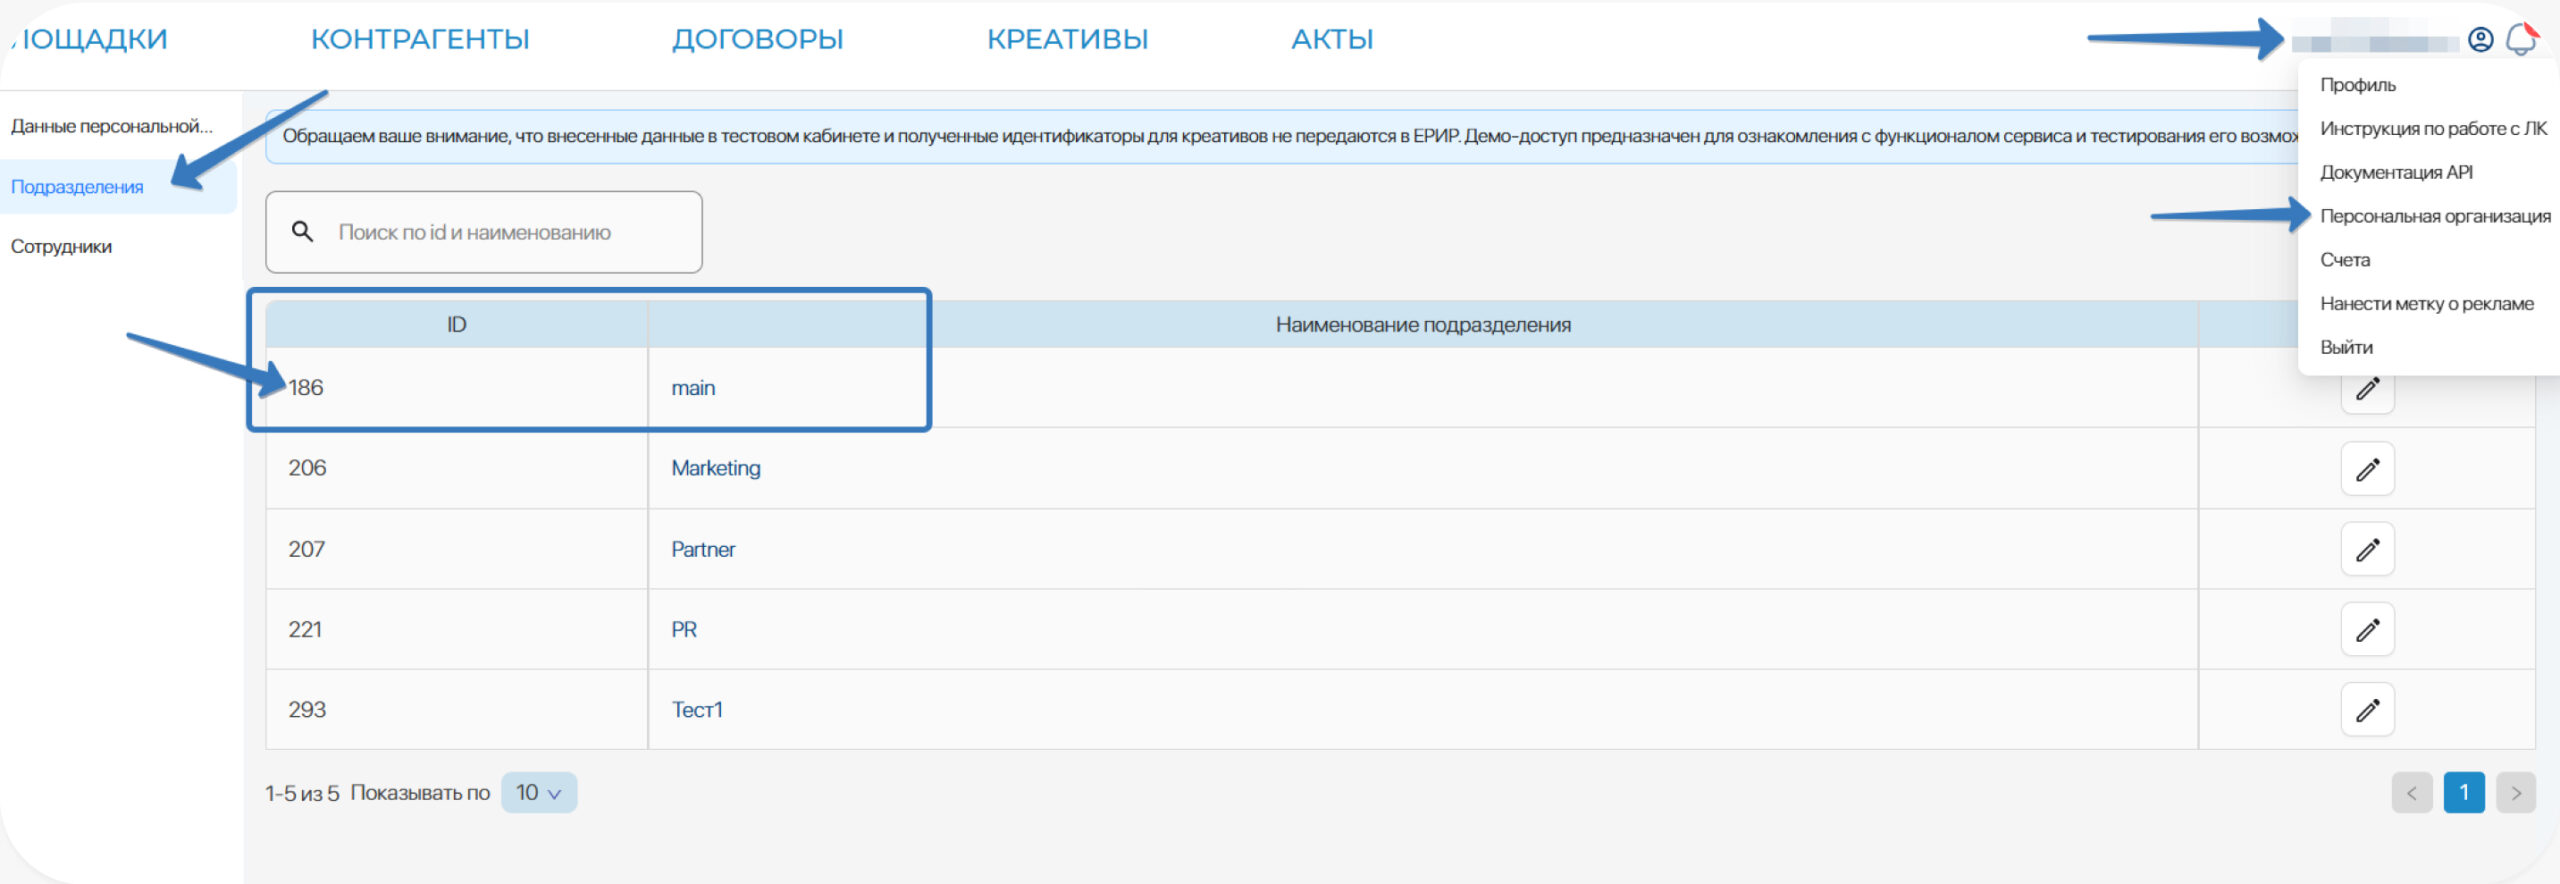
Task: Open the Креативы tab
Action: tap(1067, 39)
